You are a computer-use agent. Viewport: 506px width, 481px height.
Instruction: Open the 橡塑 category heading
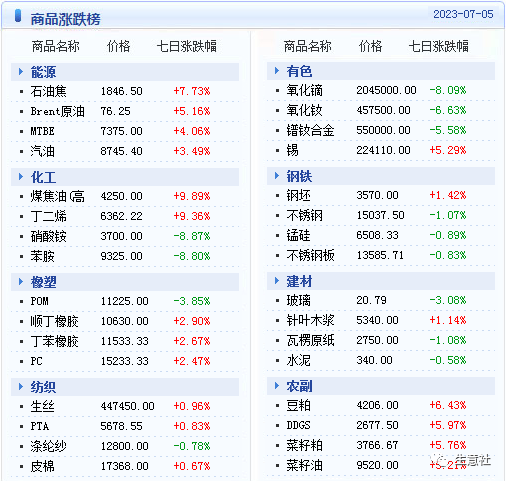coord(43,282)
